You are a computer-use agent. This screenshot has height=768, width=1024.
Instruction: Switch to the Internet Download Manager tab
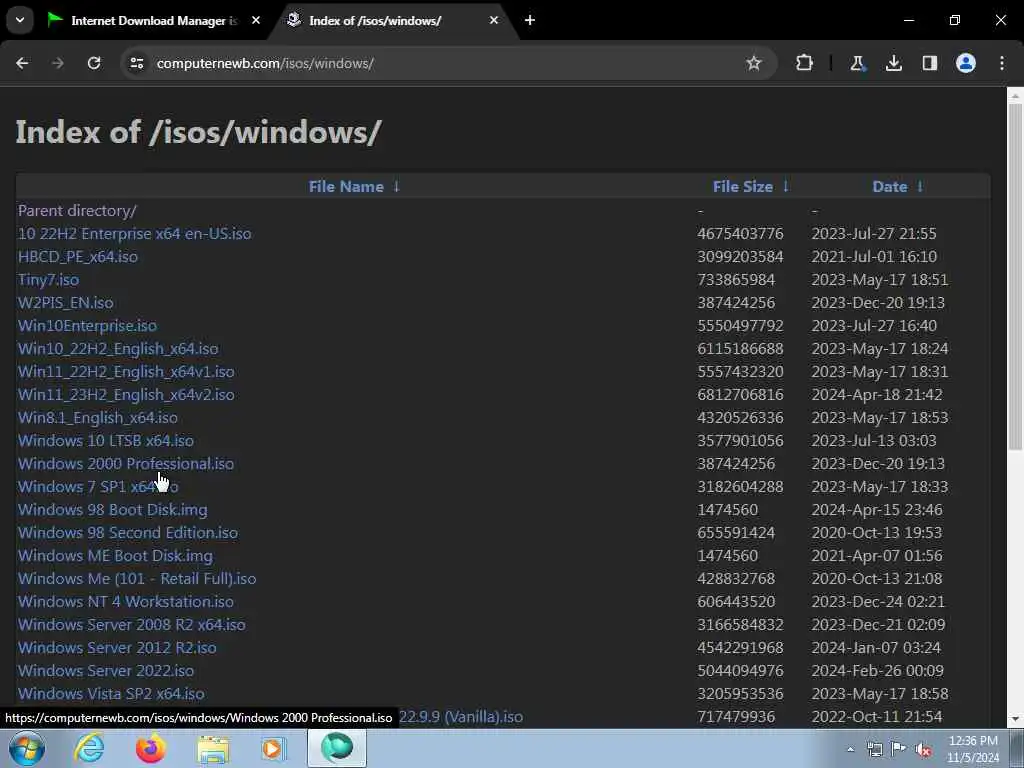pyautogui.click(x=153, y=20)
